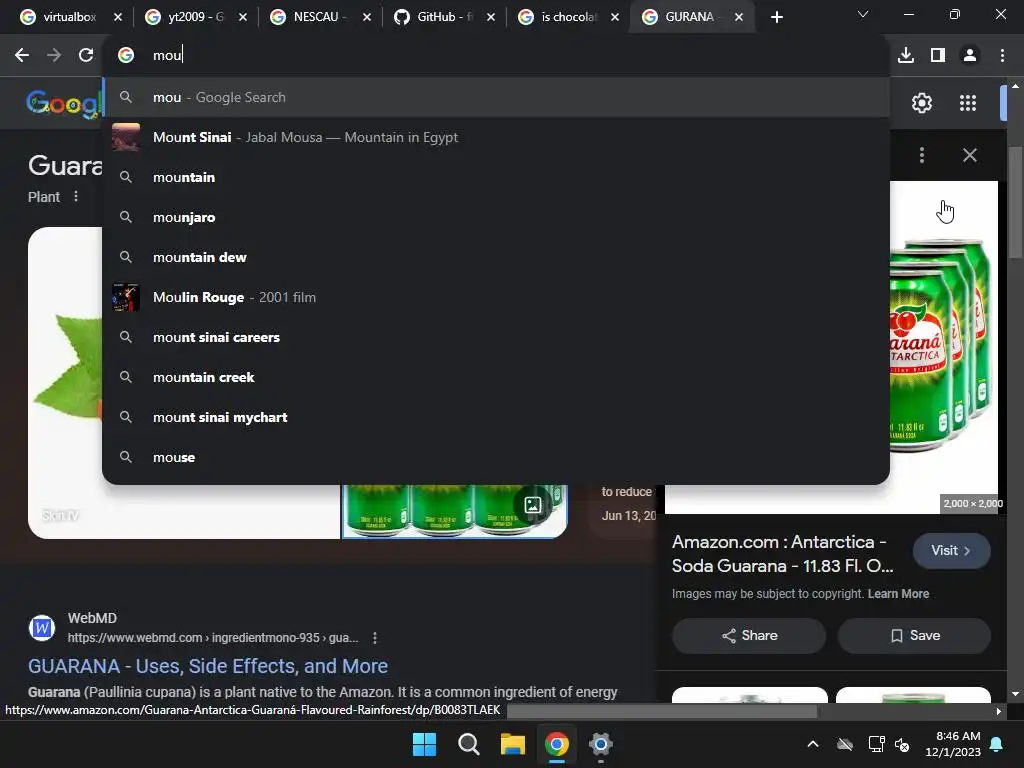Toggle Chrome side panel icon
The height and width of the screenshot is (768, 1024).
[x=938, y=55]
